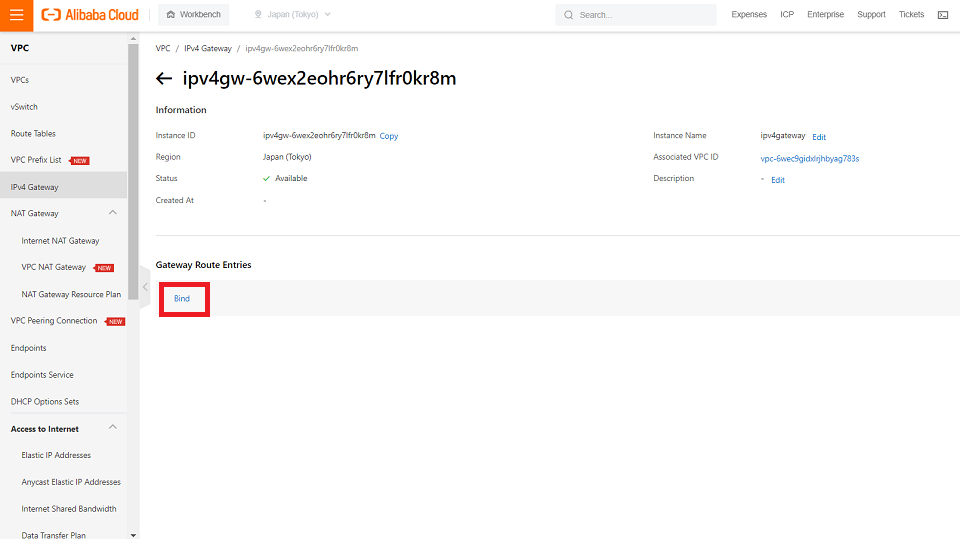Screen dimensions: 960x539
Task: Collapse the Access to Internet section
Action: (x=113, y=428)
